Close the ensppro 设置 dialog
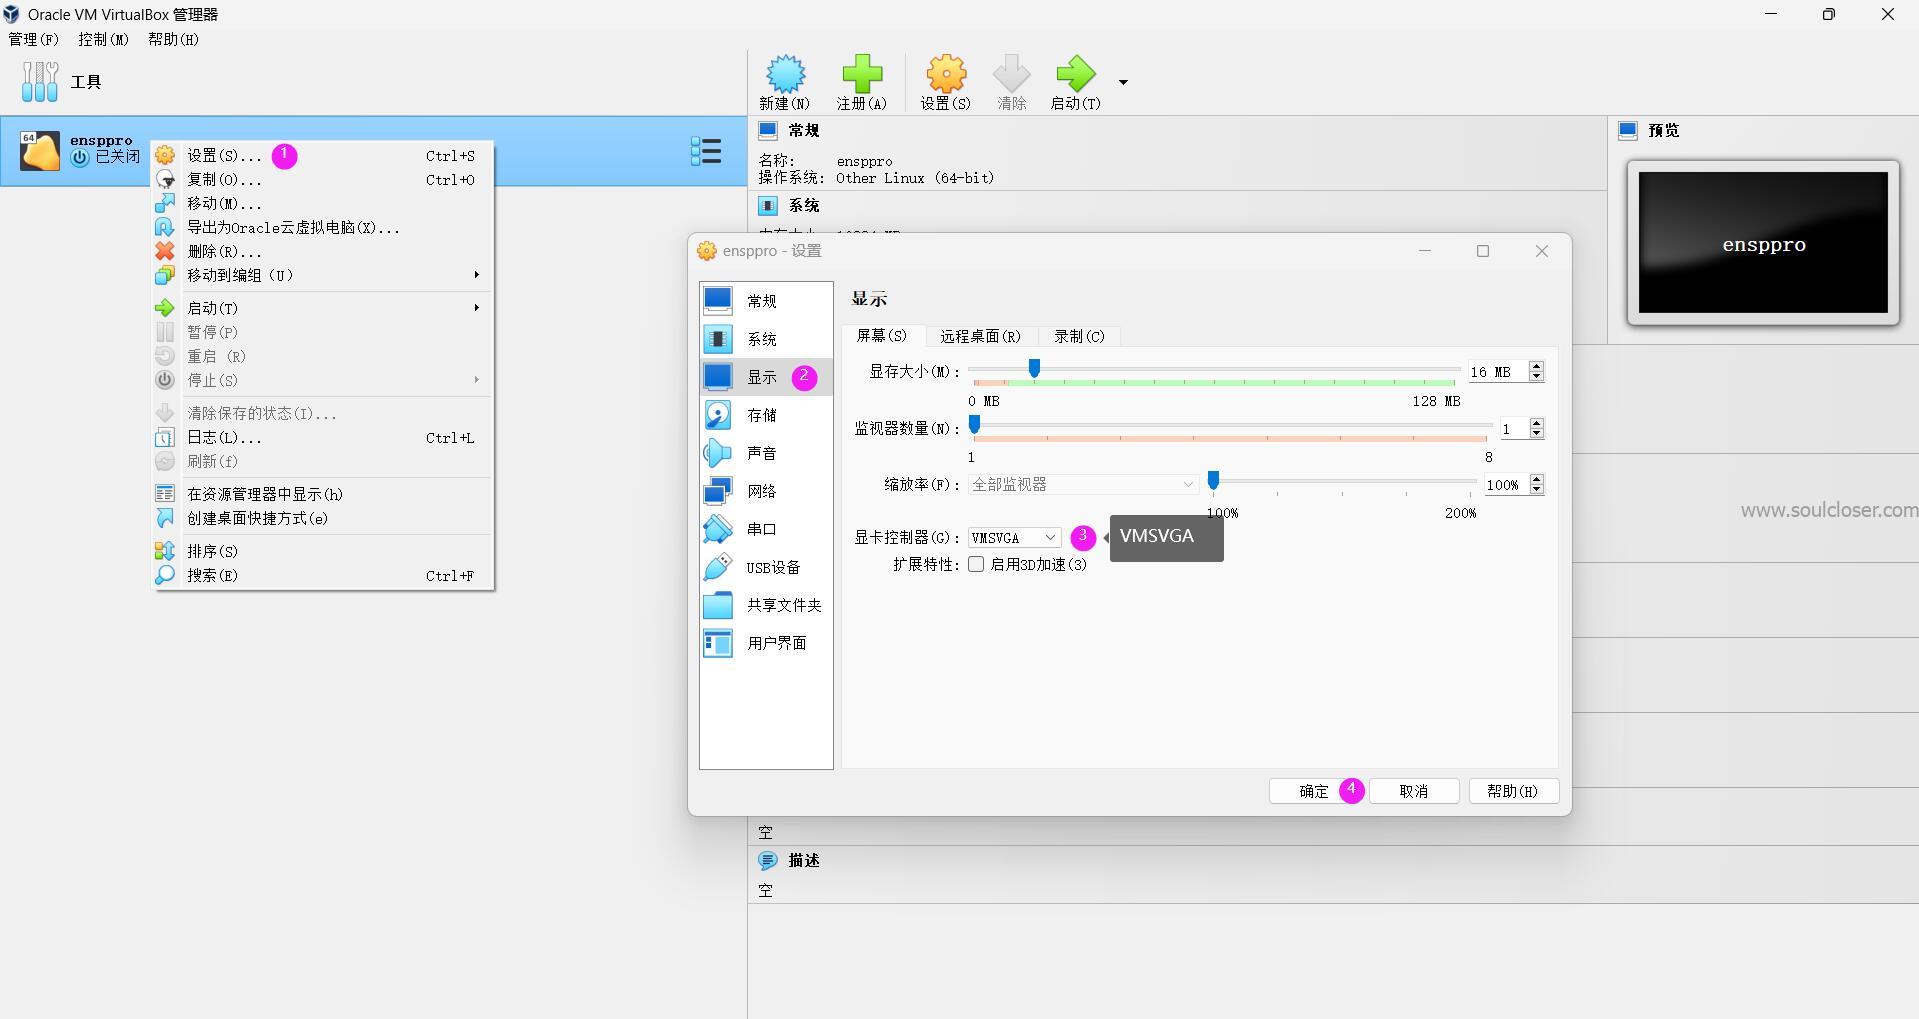The height and width of the screenshot is (1019, 1919). tap(1542, 251)
